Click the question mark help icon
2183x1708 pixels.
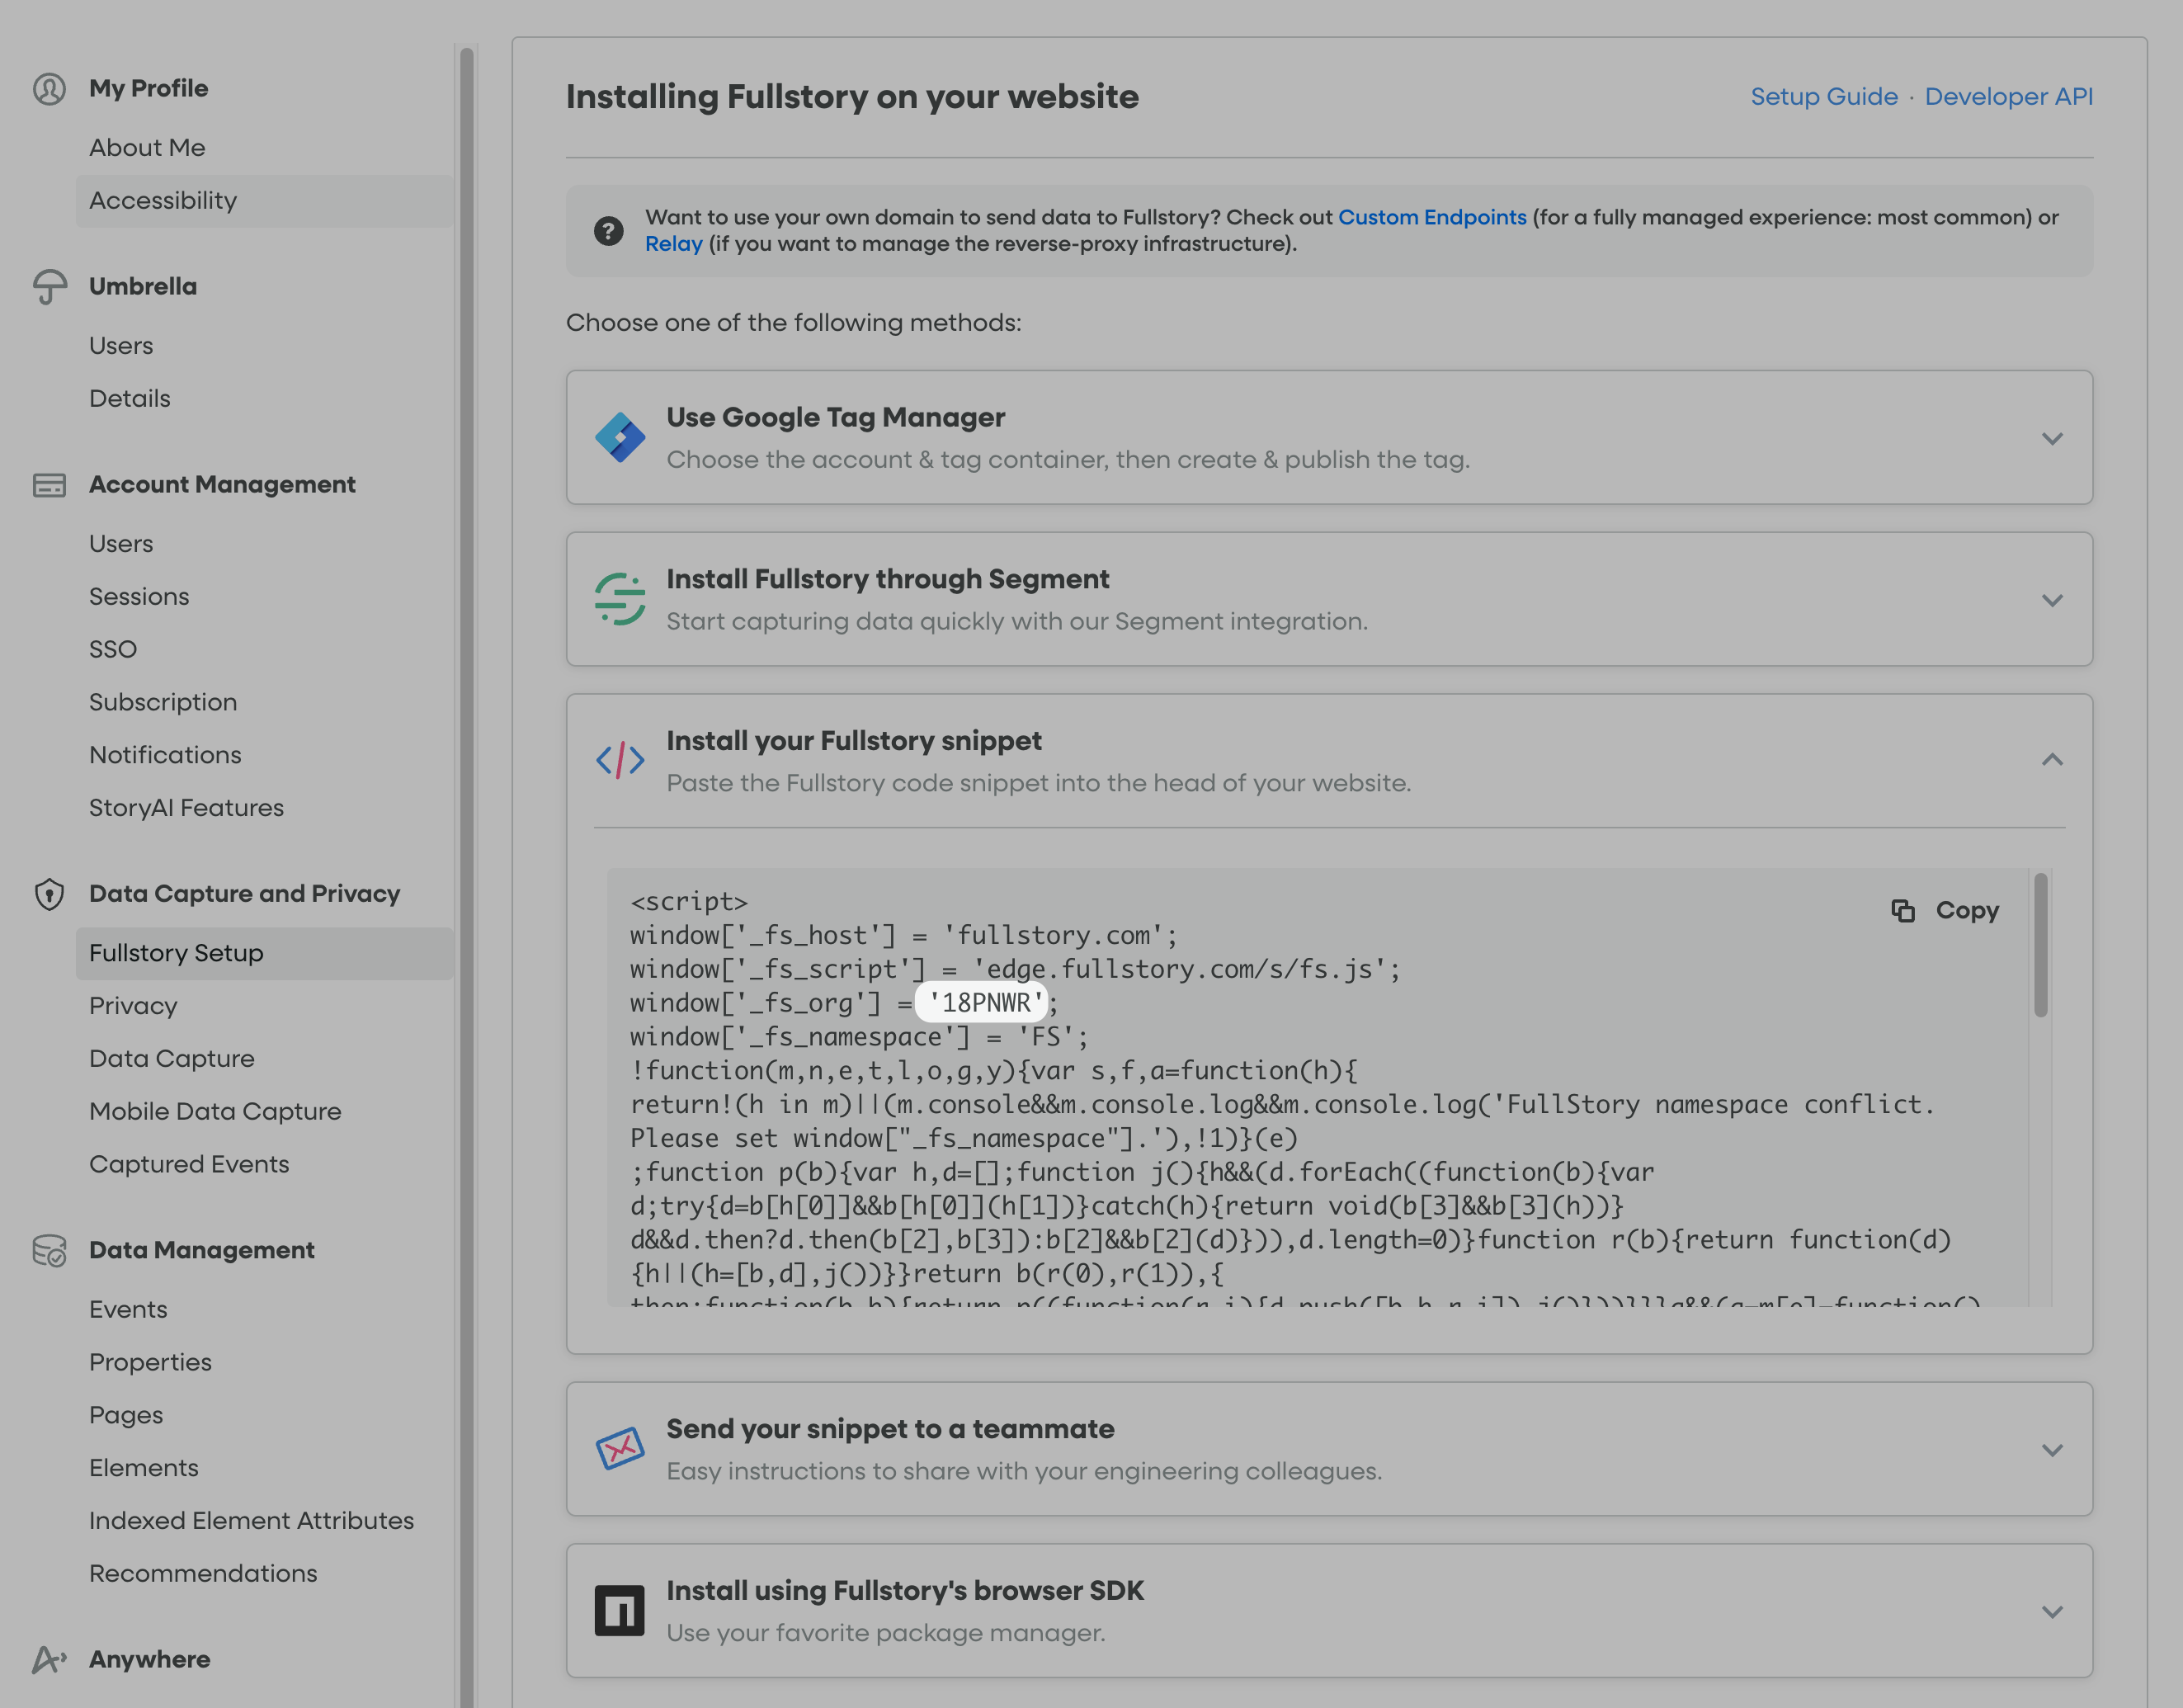click(608, 231)
